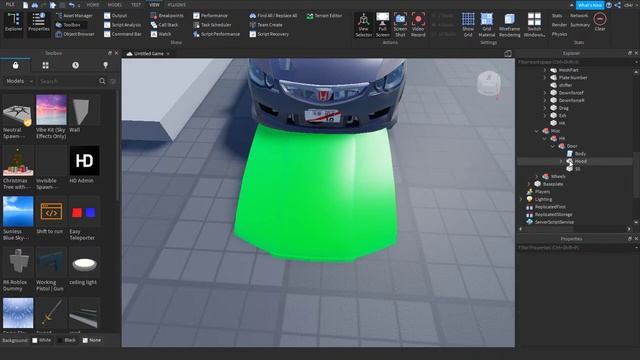Click the undo arrow in quick access bar
This screenshot has height=360, width=640.
click(71, 5)
